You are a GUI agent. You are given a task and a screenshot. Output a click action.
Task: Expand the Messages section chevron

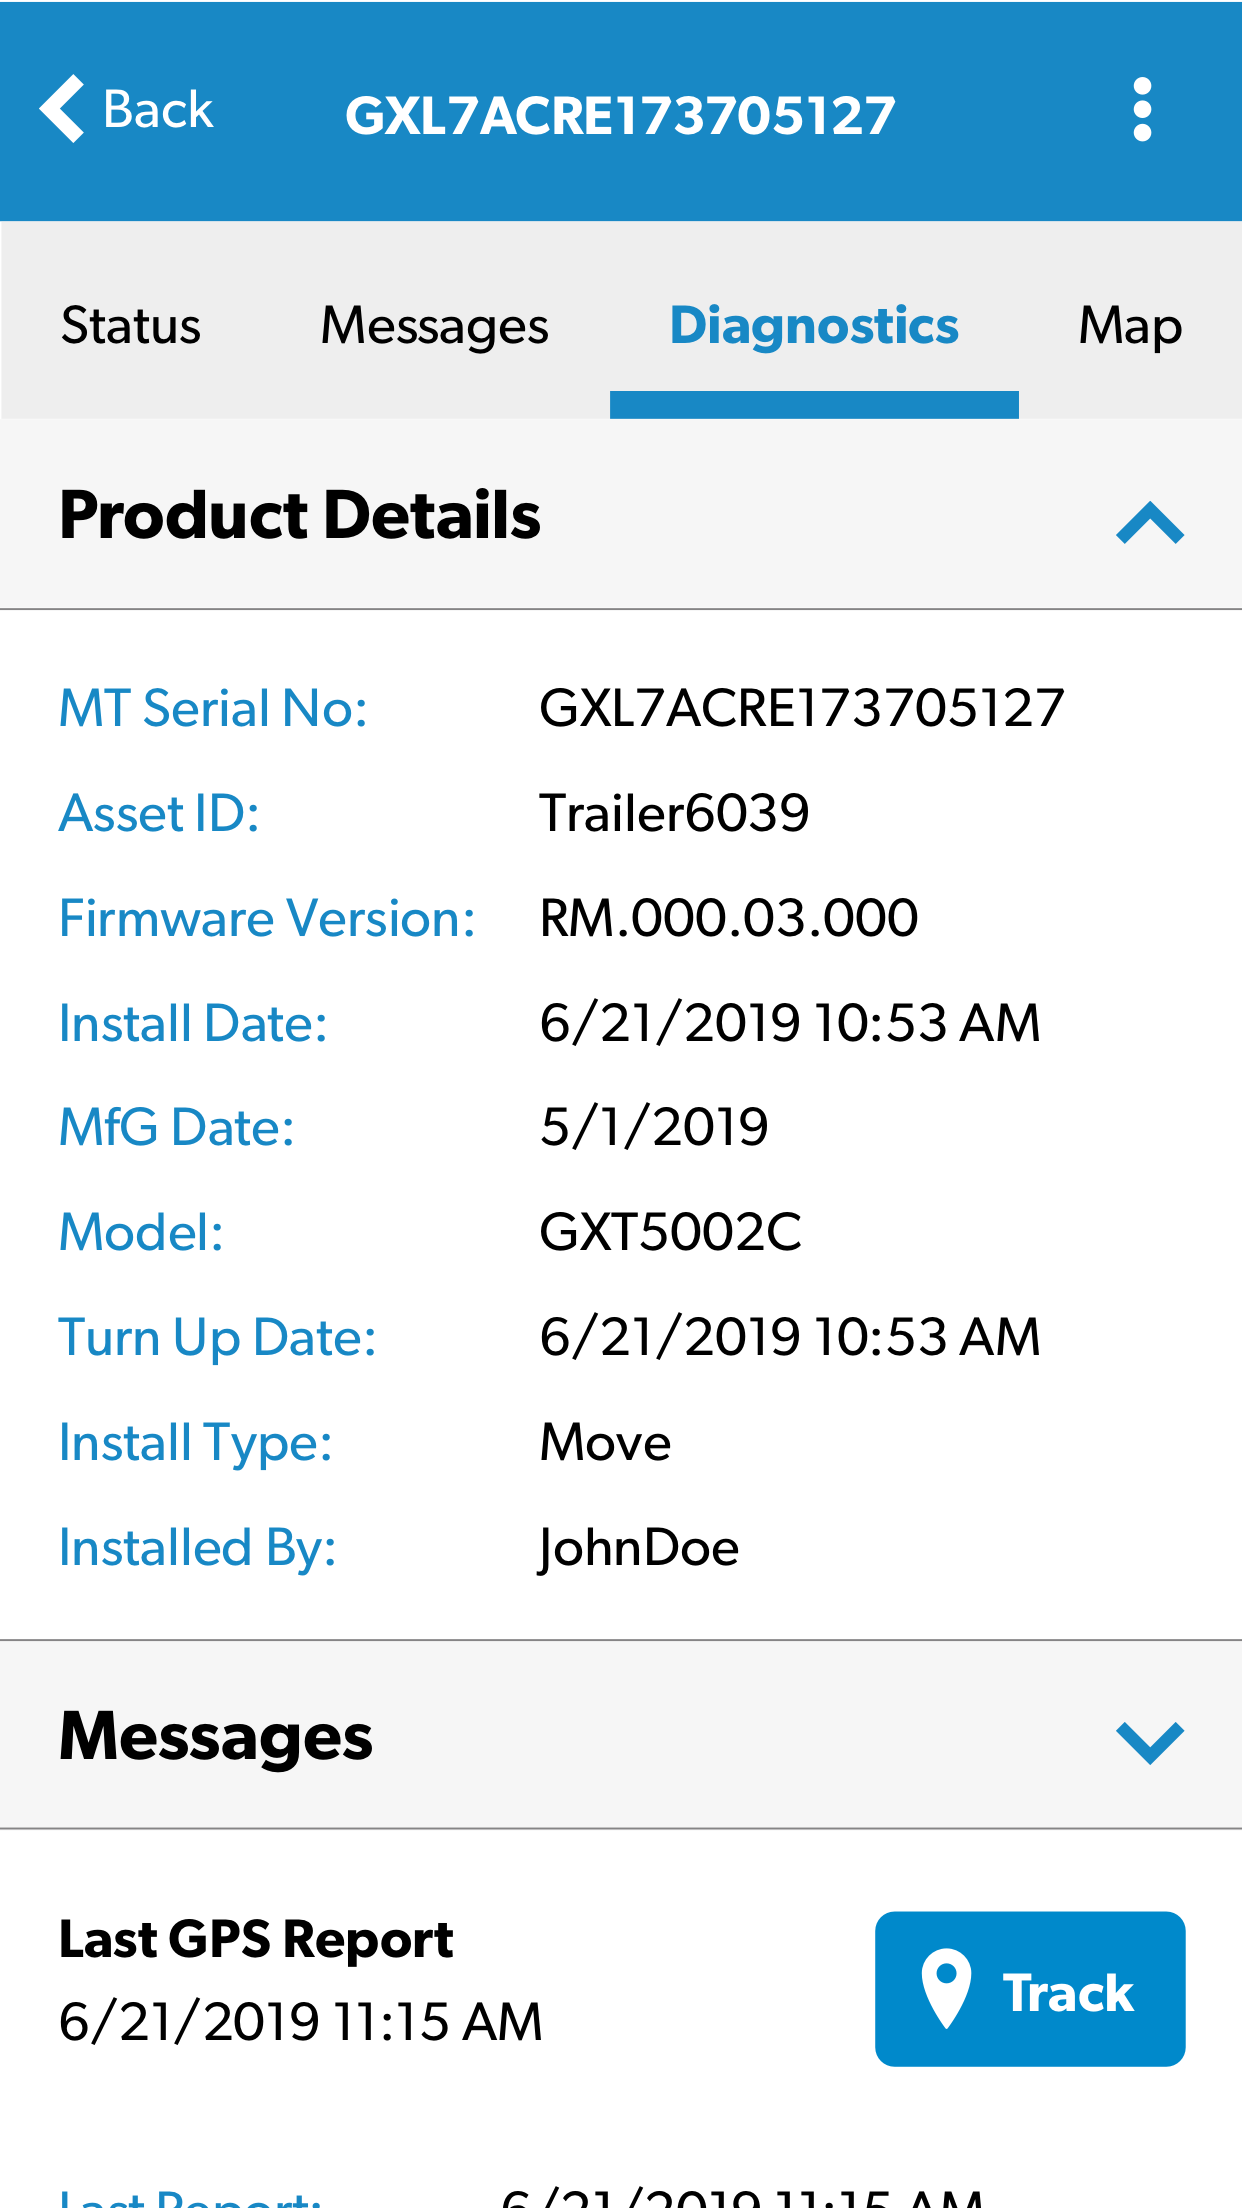[1149, 1741]
